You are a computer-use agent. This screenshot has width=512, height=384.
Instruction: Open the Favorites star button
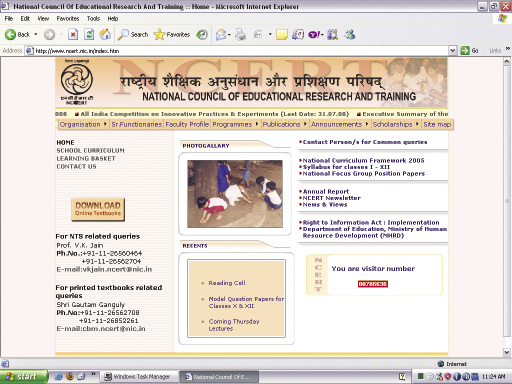pyautogui.click(x=172, y=34)
